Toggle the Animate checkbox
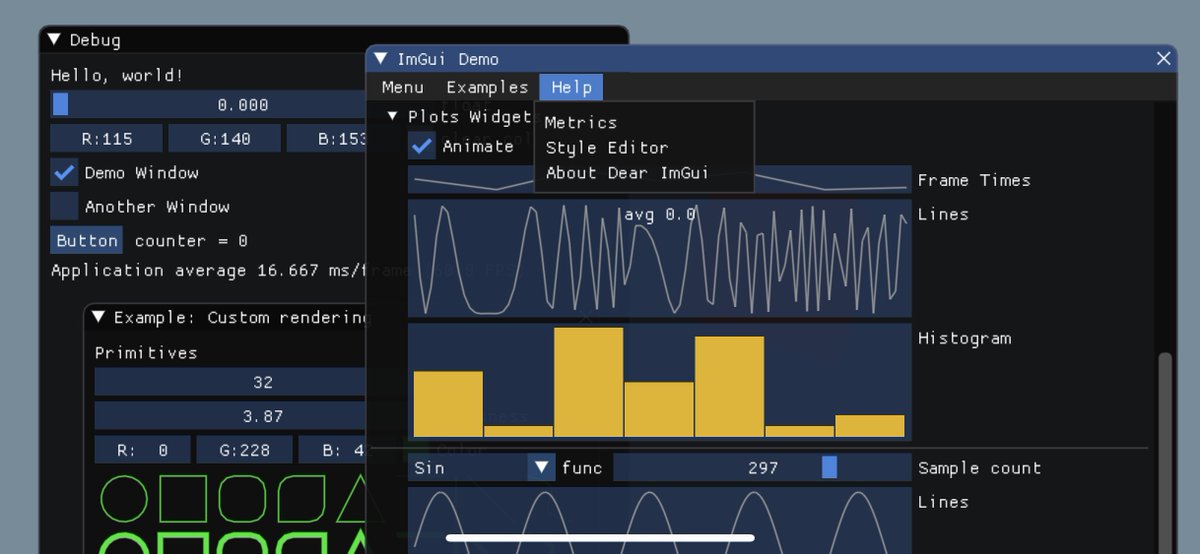The height and width of the screenshot is (554, 1200). tap(421, 146)
